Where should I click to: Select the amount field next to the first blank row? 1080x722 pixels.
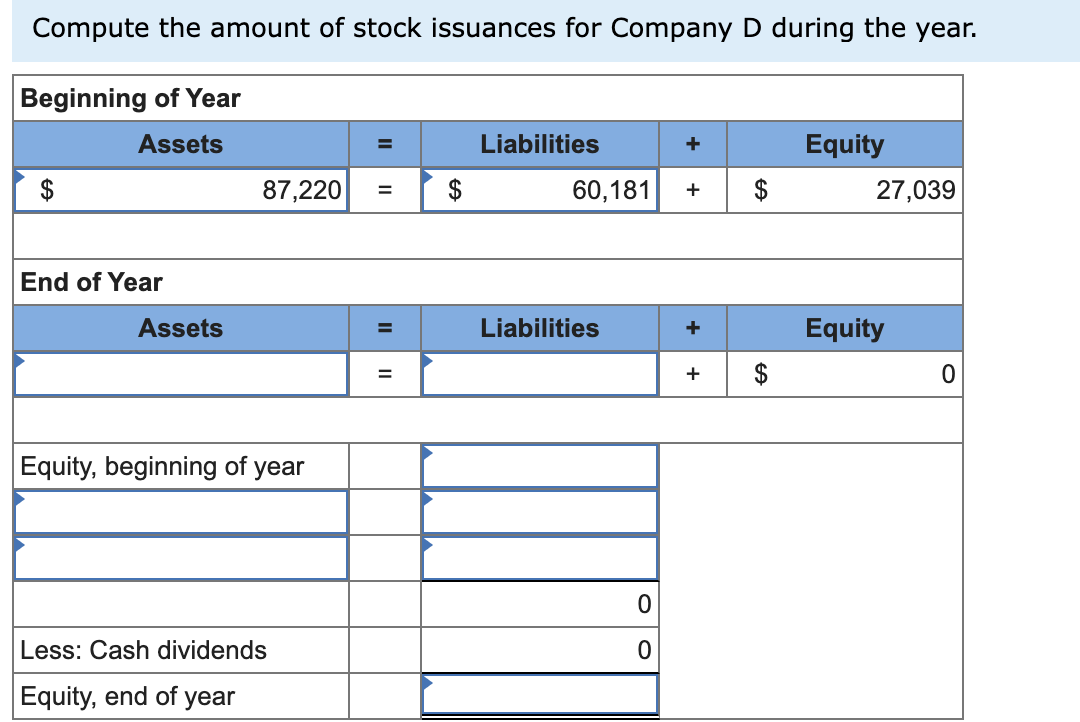540,511
